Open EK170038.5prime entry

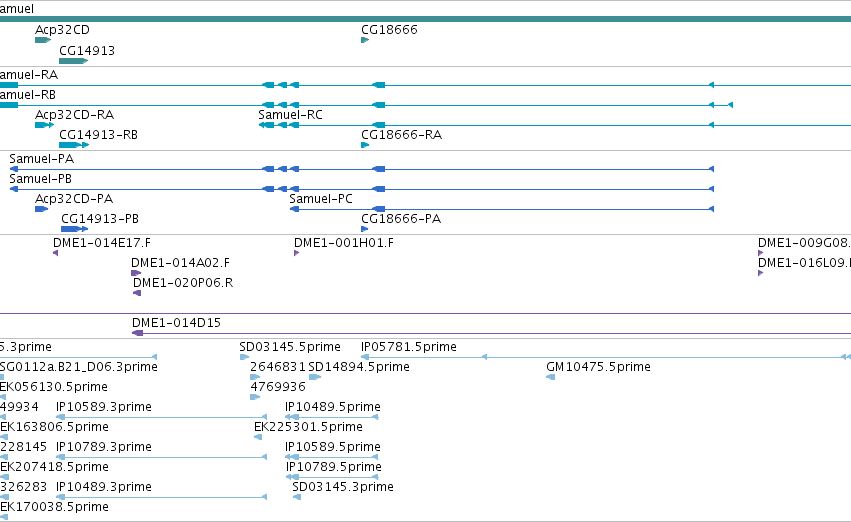(54, 508)
